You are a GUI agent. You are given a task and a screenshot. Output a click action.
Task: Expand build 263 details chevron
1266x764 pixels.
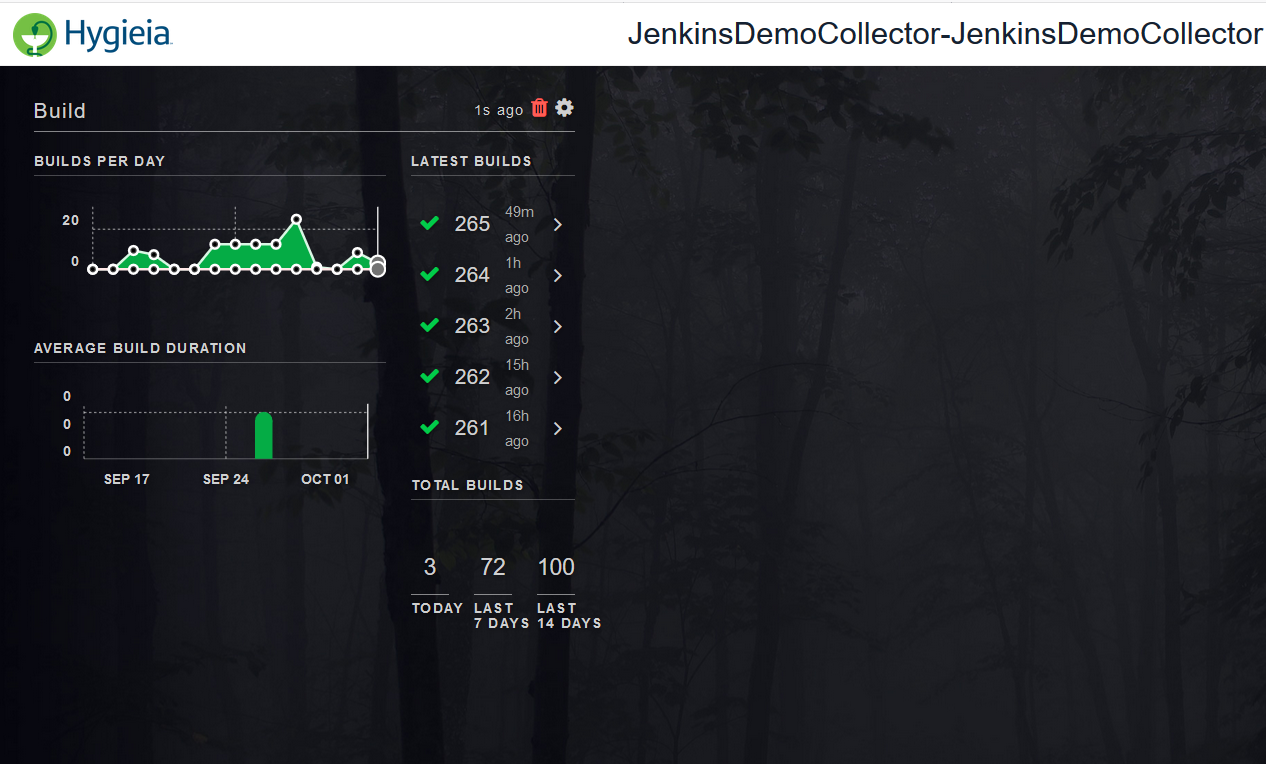[558, 327]
